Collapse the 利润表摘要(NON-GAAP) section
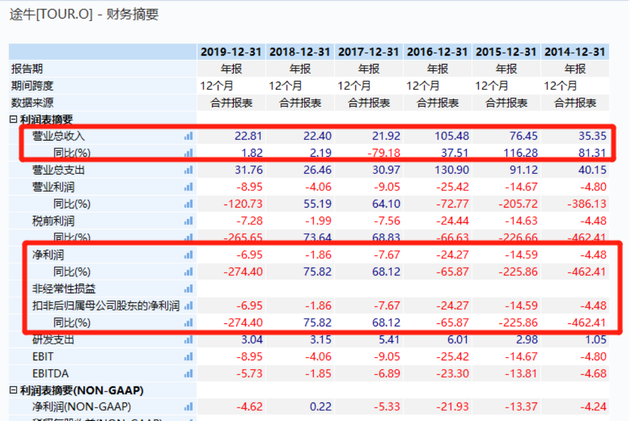This screenshot has height=421, width=630. 14,391
